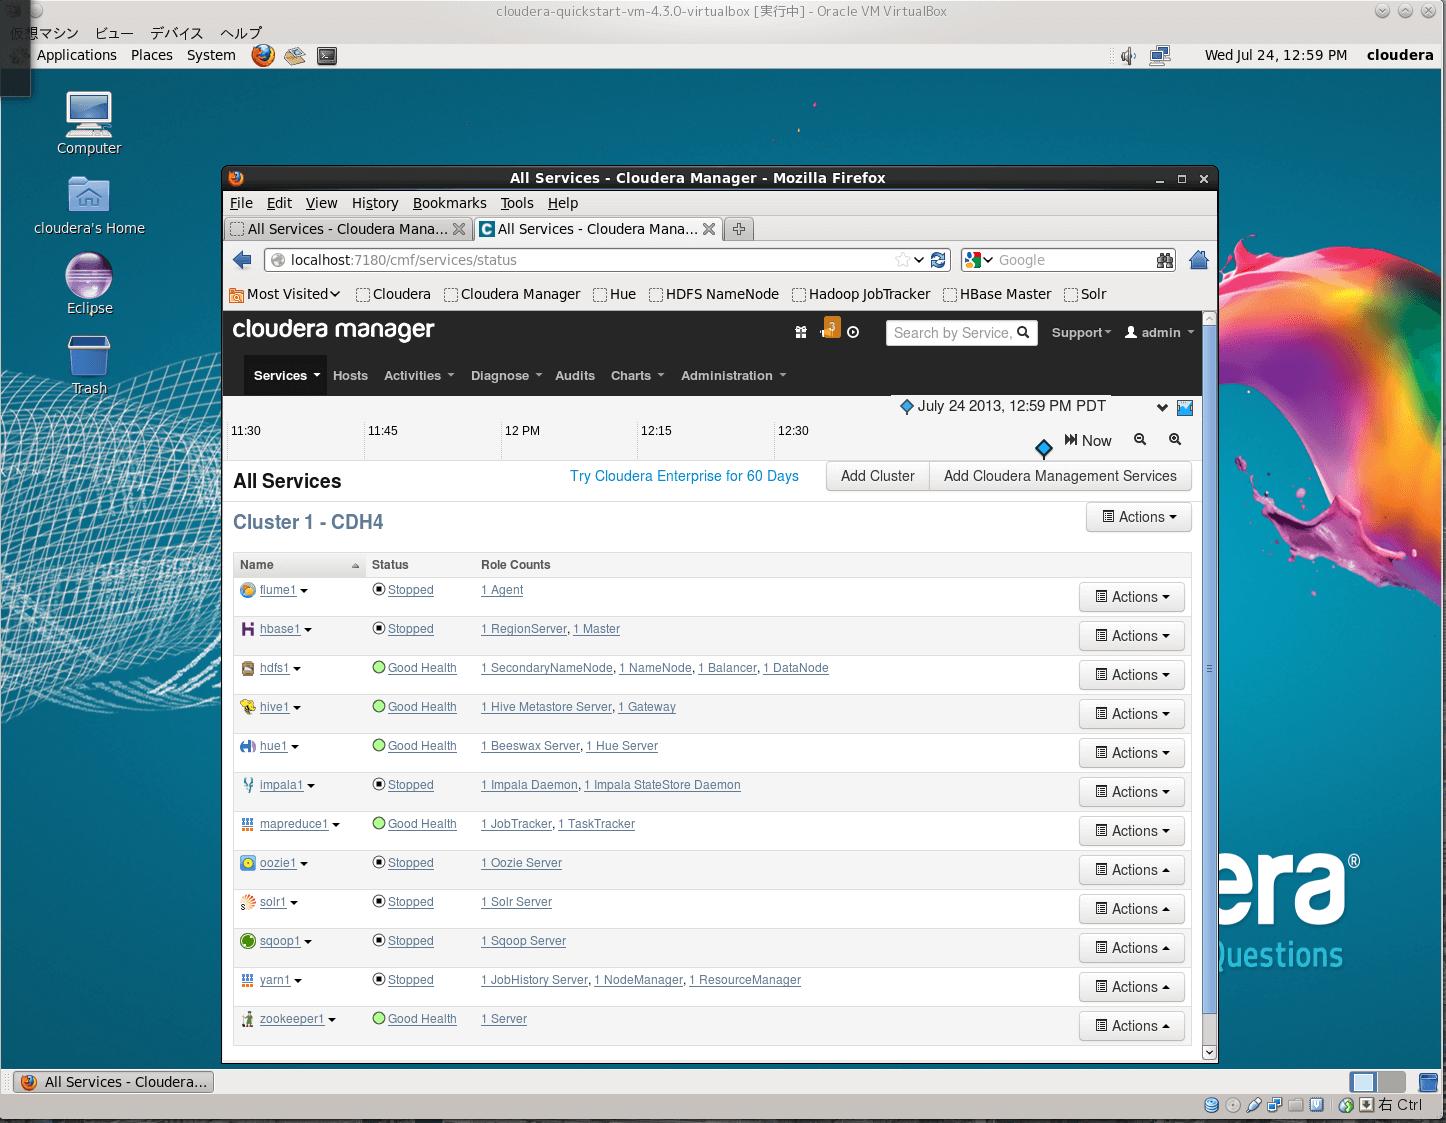Open the Administration navigation menu
The image size is (1446, 1123).
[733, 376]
